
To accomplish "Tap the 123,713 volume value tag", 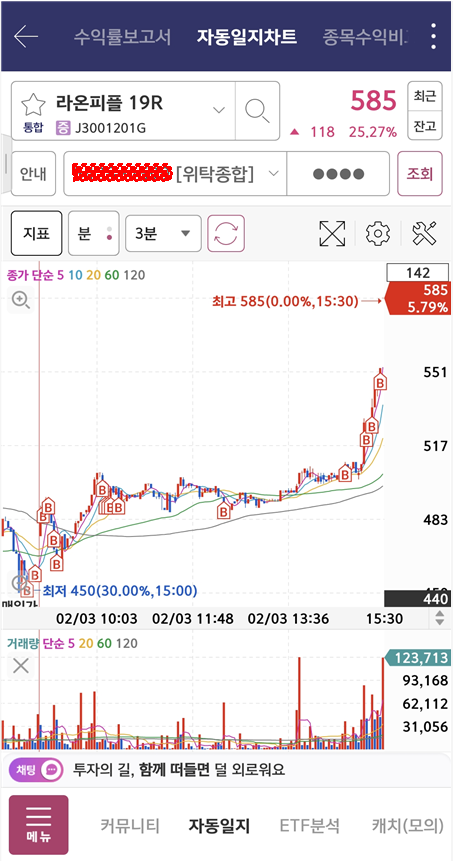I will (417, 657).
